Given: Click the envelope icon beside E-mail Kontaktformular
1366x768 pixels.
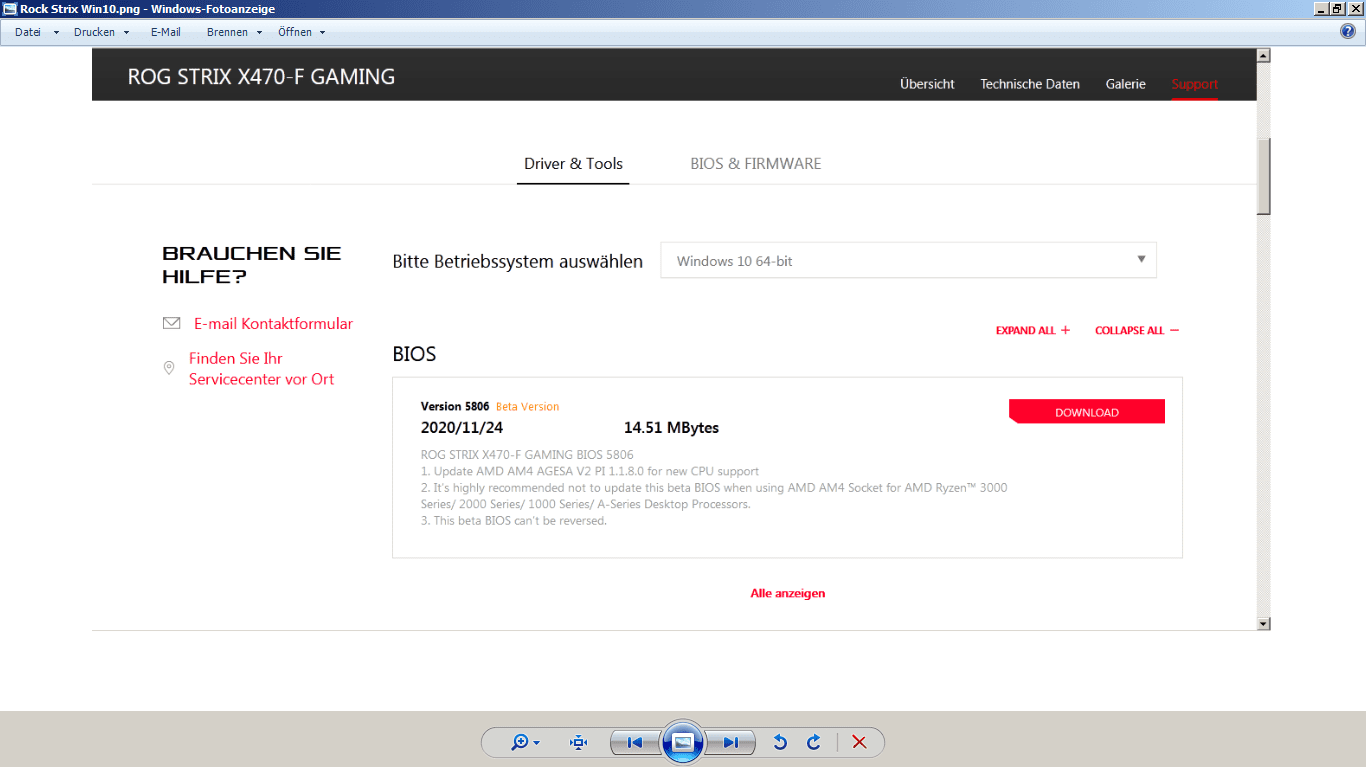Looking at the screenshot, I should click(x=171, y=323).
